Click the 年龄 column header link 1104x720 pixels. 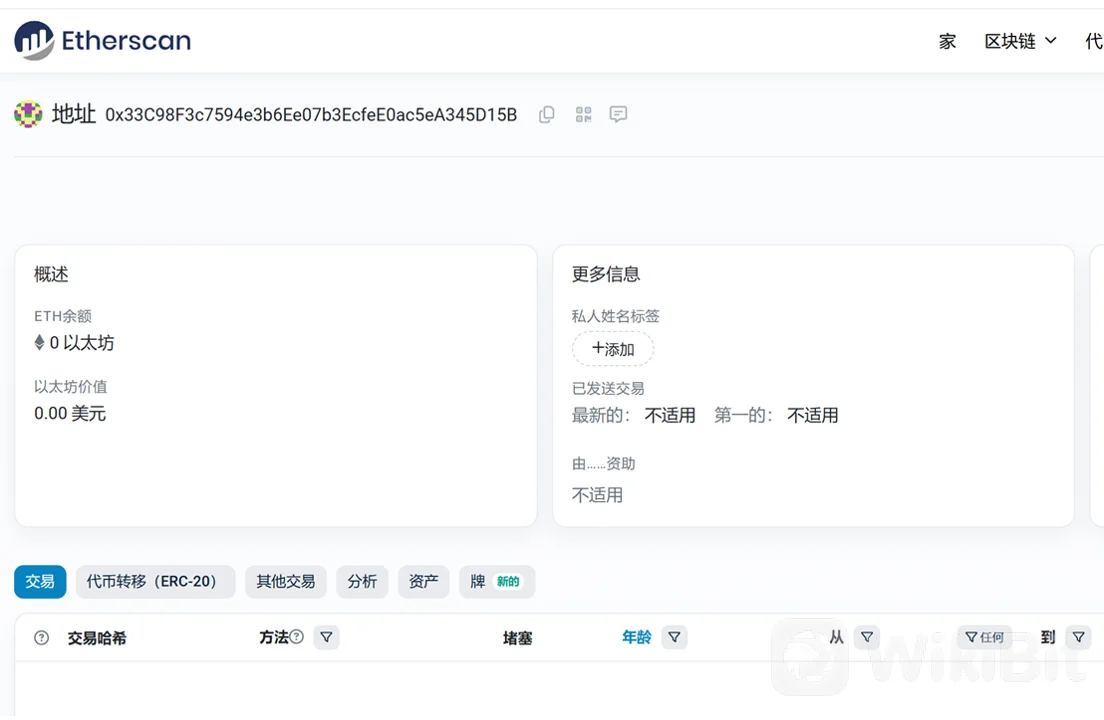[636, 637]
